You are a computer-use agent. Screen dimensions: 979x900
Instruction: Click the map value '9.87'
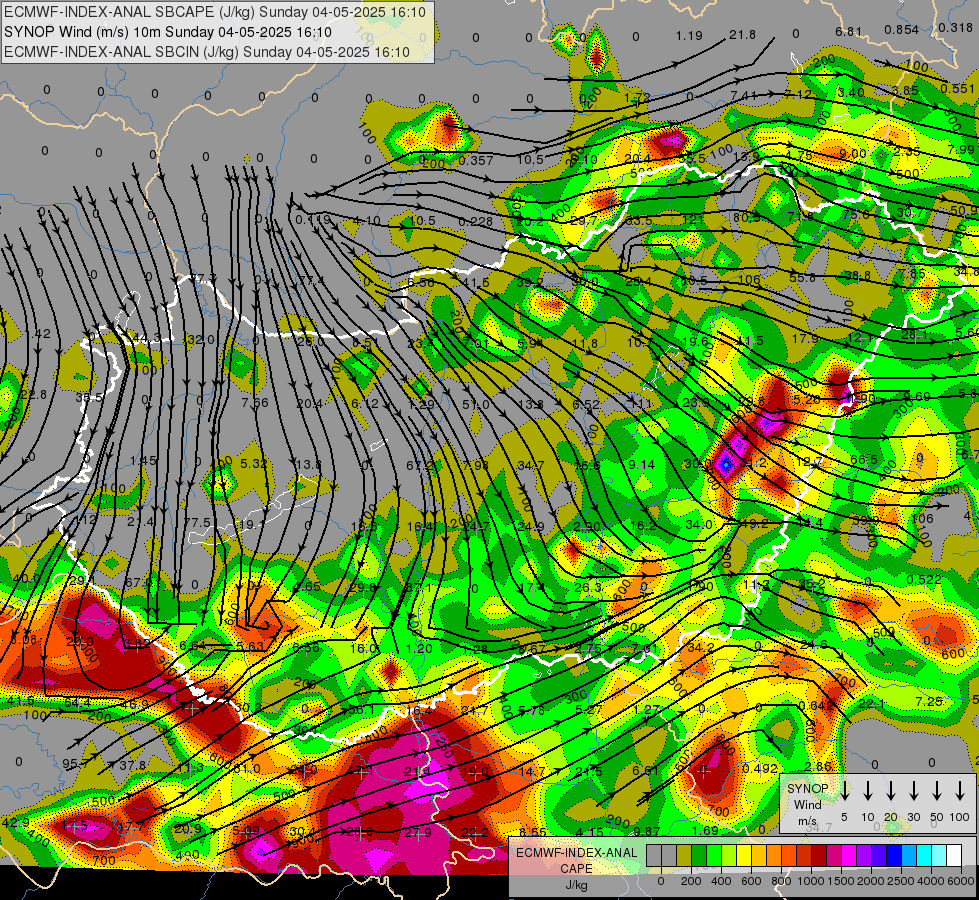[x=647, y=831]
